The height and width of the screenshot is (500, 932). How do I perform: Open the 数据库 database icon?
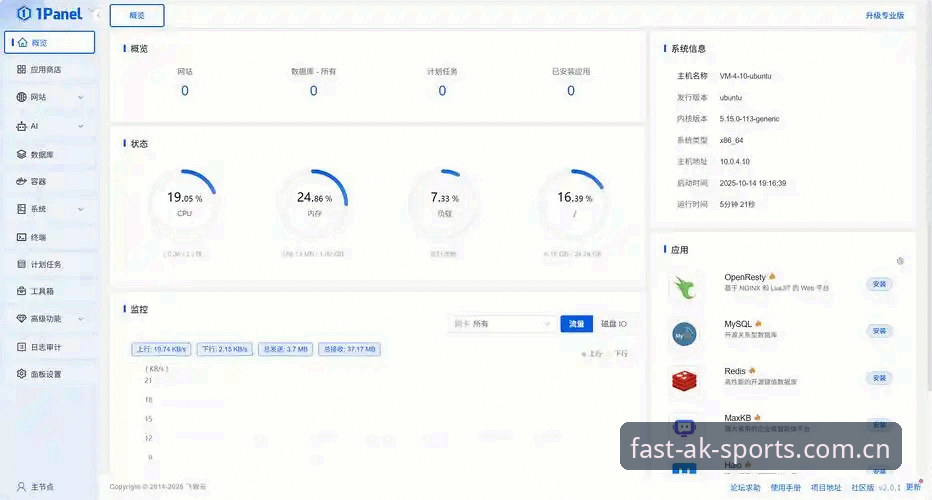point(21,154)
